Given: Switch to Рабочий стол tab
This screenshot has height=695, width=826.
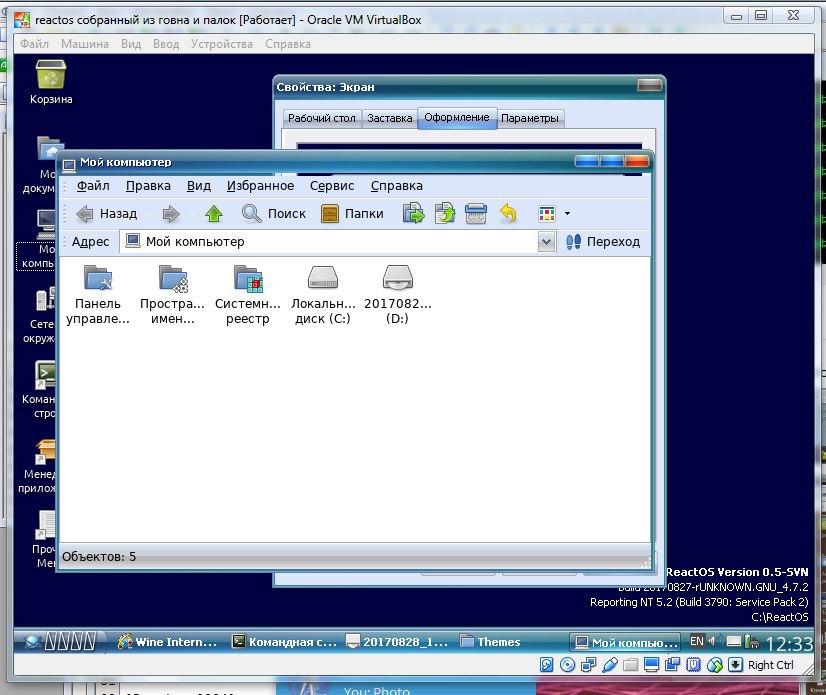Looking at the screenshot, I should pyautogui.click(x=322, y=118).
